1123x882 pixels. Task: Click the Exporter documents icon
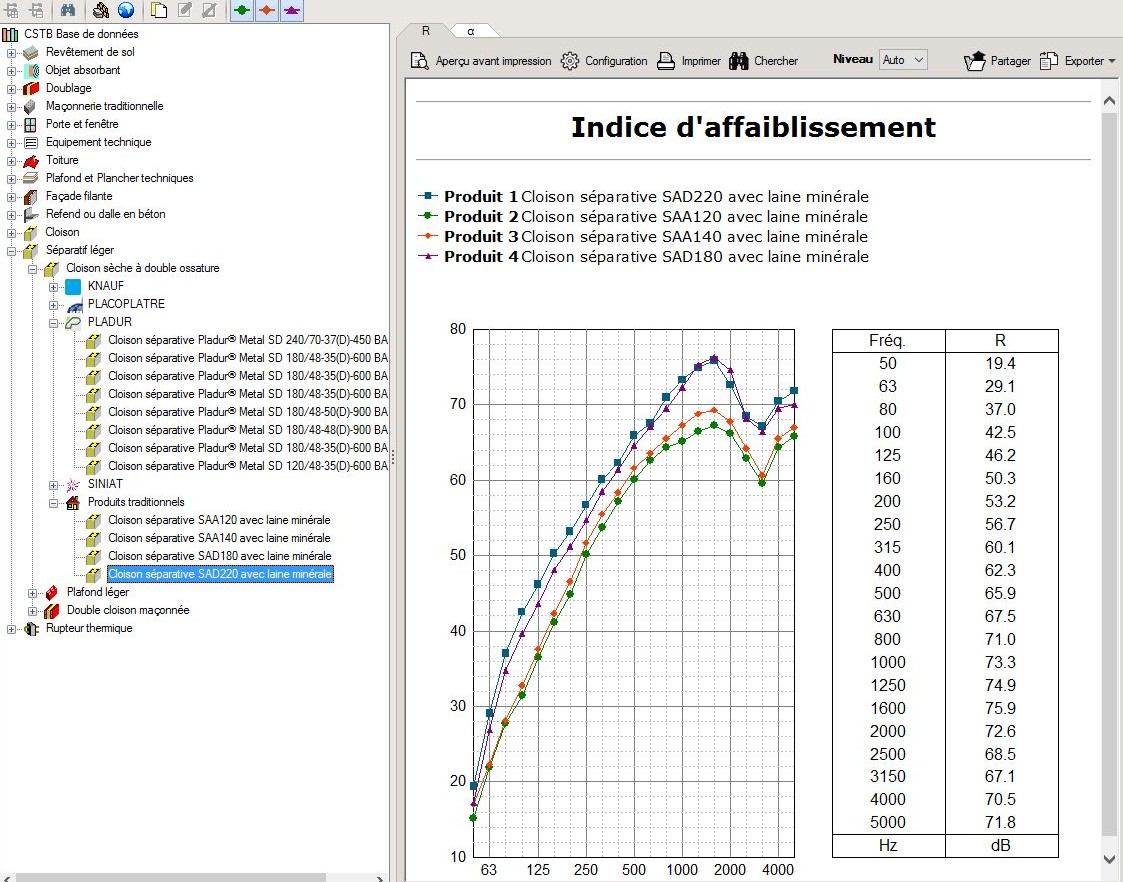1049,61
